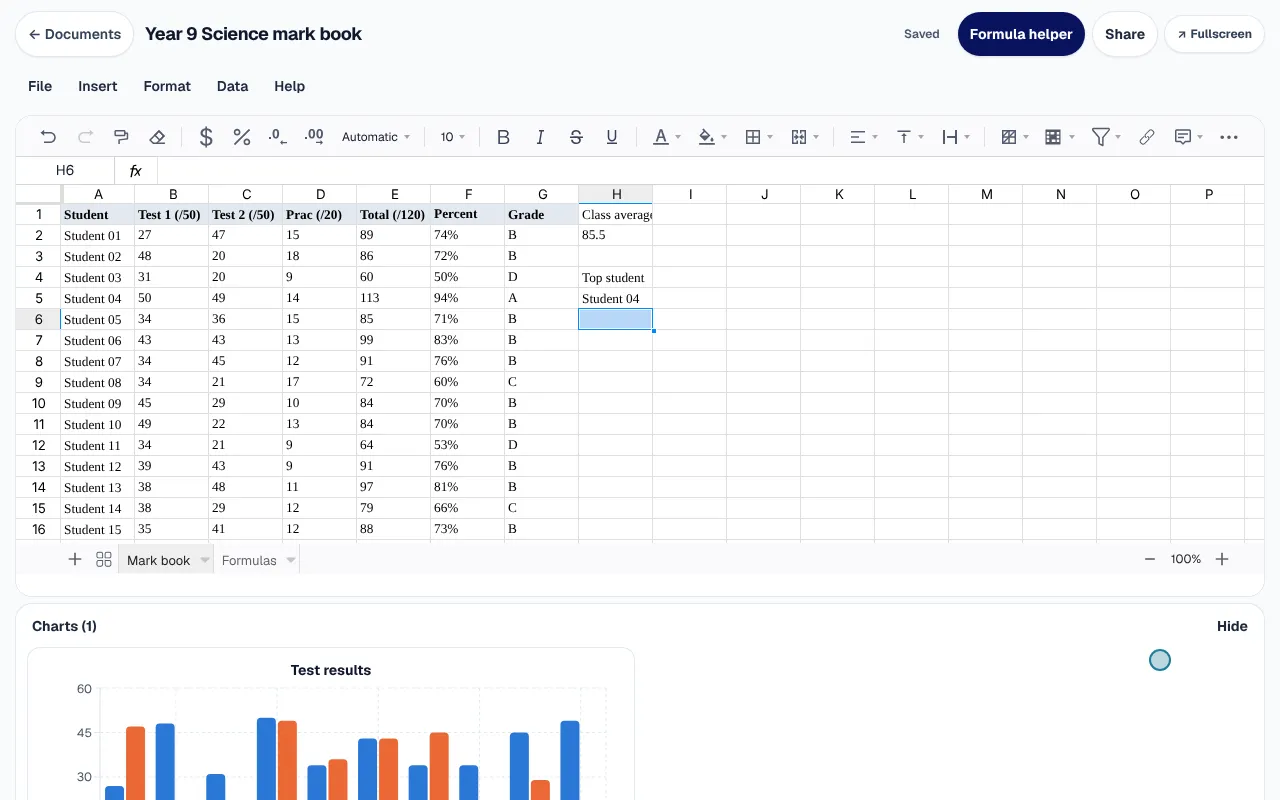1280x800 pixels.
Task: Open the font size 10 dropdown
Action: (453, 137)
